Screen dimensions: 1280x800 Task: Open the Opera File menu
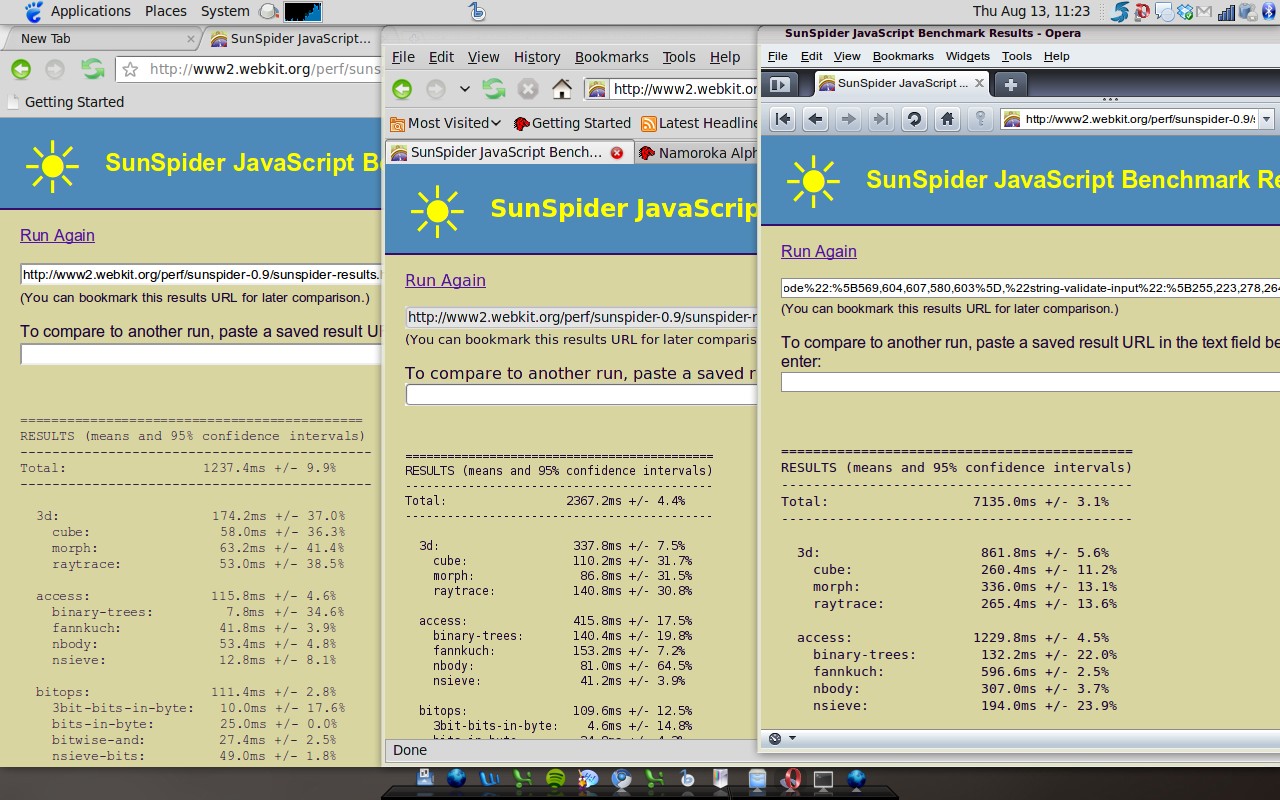click(777, 56)
